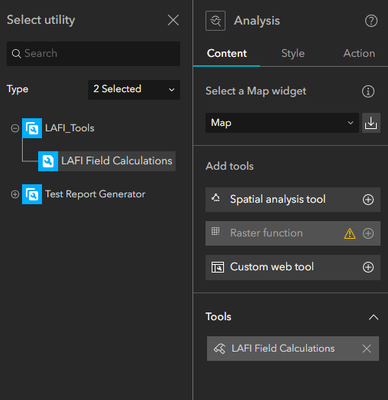The width and height of the screenshot is (388, 400).
Task: Click the Raster function row
Action: (293, 233)
